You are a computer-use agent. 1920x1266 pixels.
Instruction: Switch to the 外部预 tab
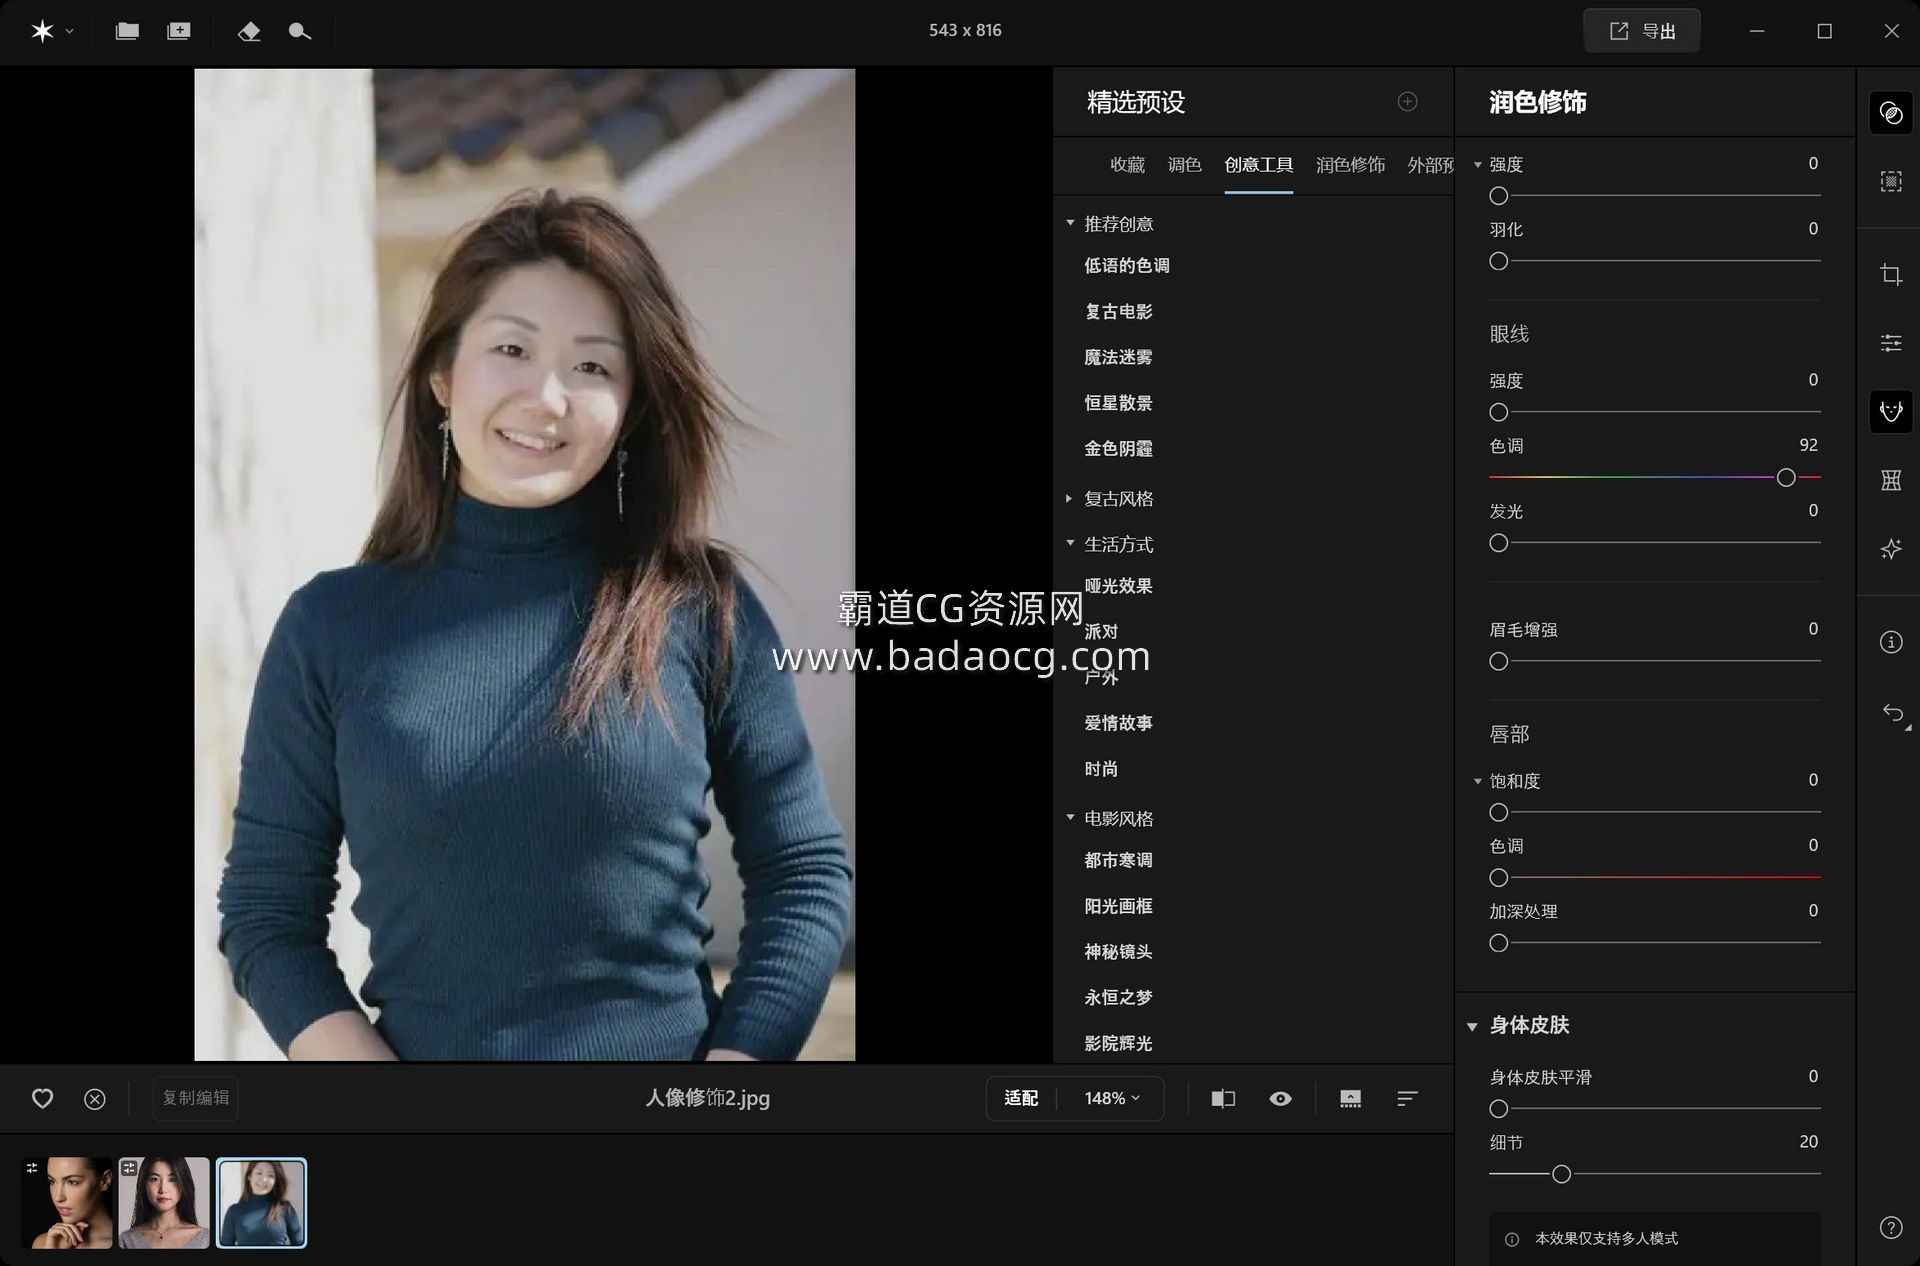pyautogui.click(x=1430, y=165)
